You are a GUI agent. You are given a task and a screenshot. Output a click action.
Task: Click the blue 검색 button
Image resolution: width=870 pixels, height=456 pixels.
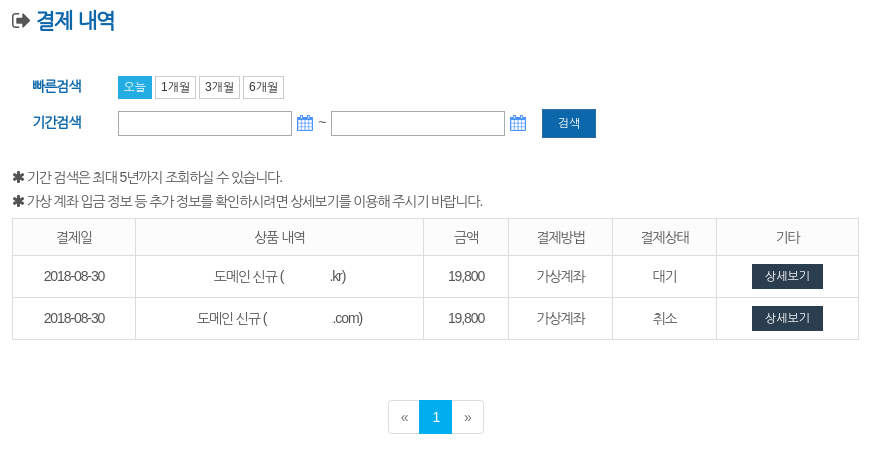pos(569,123)
